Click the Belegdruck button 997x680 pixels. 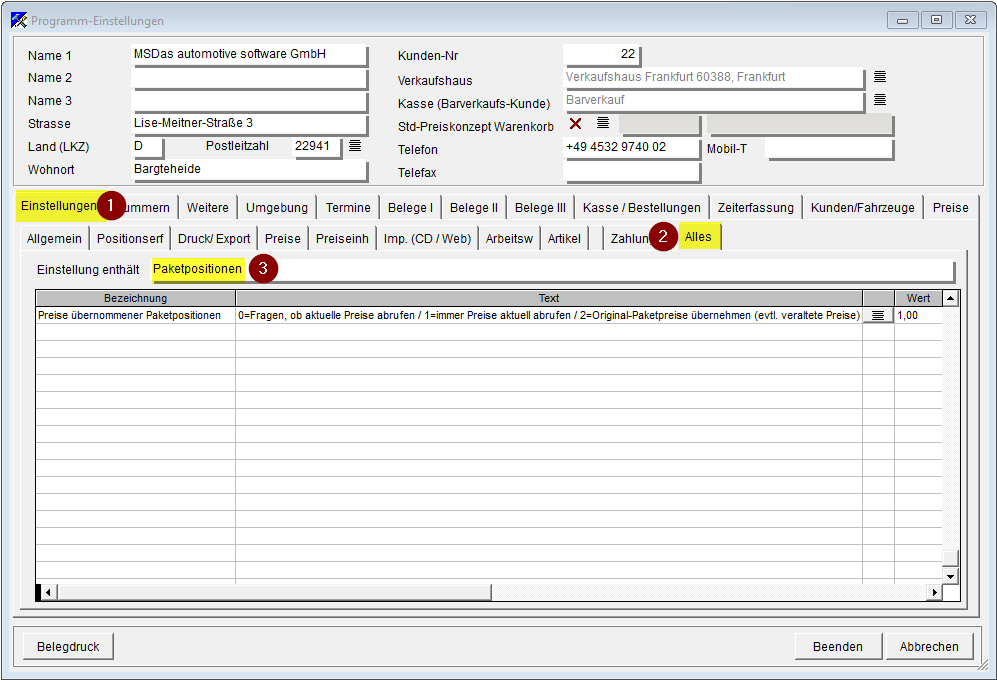point(68,647)
